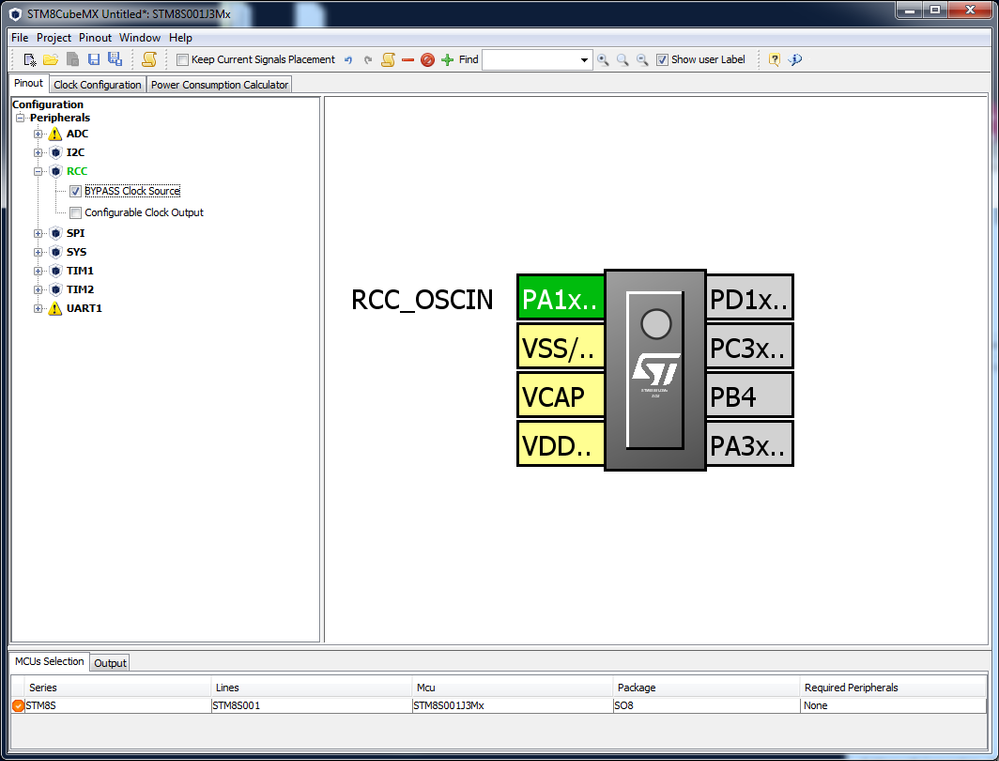The width and height of the screenshot is (999, 761).
Task: Click the VDD pin on chip
Action: [x=560, y=444]
